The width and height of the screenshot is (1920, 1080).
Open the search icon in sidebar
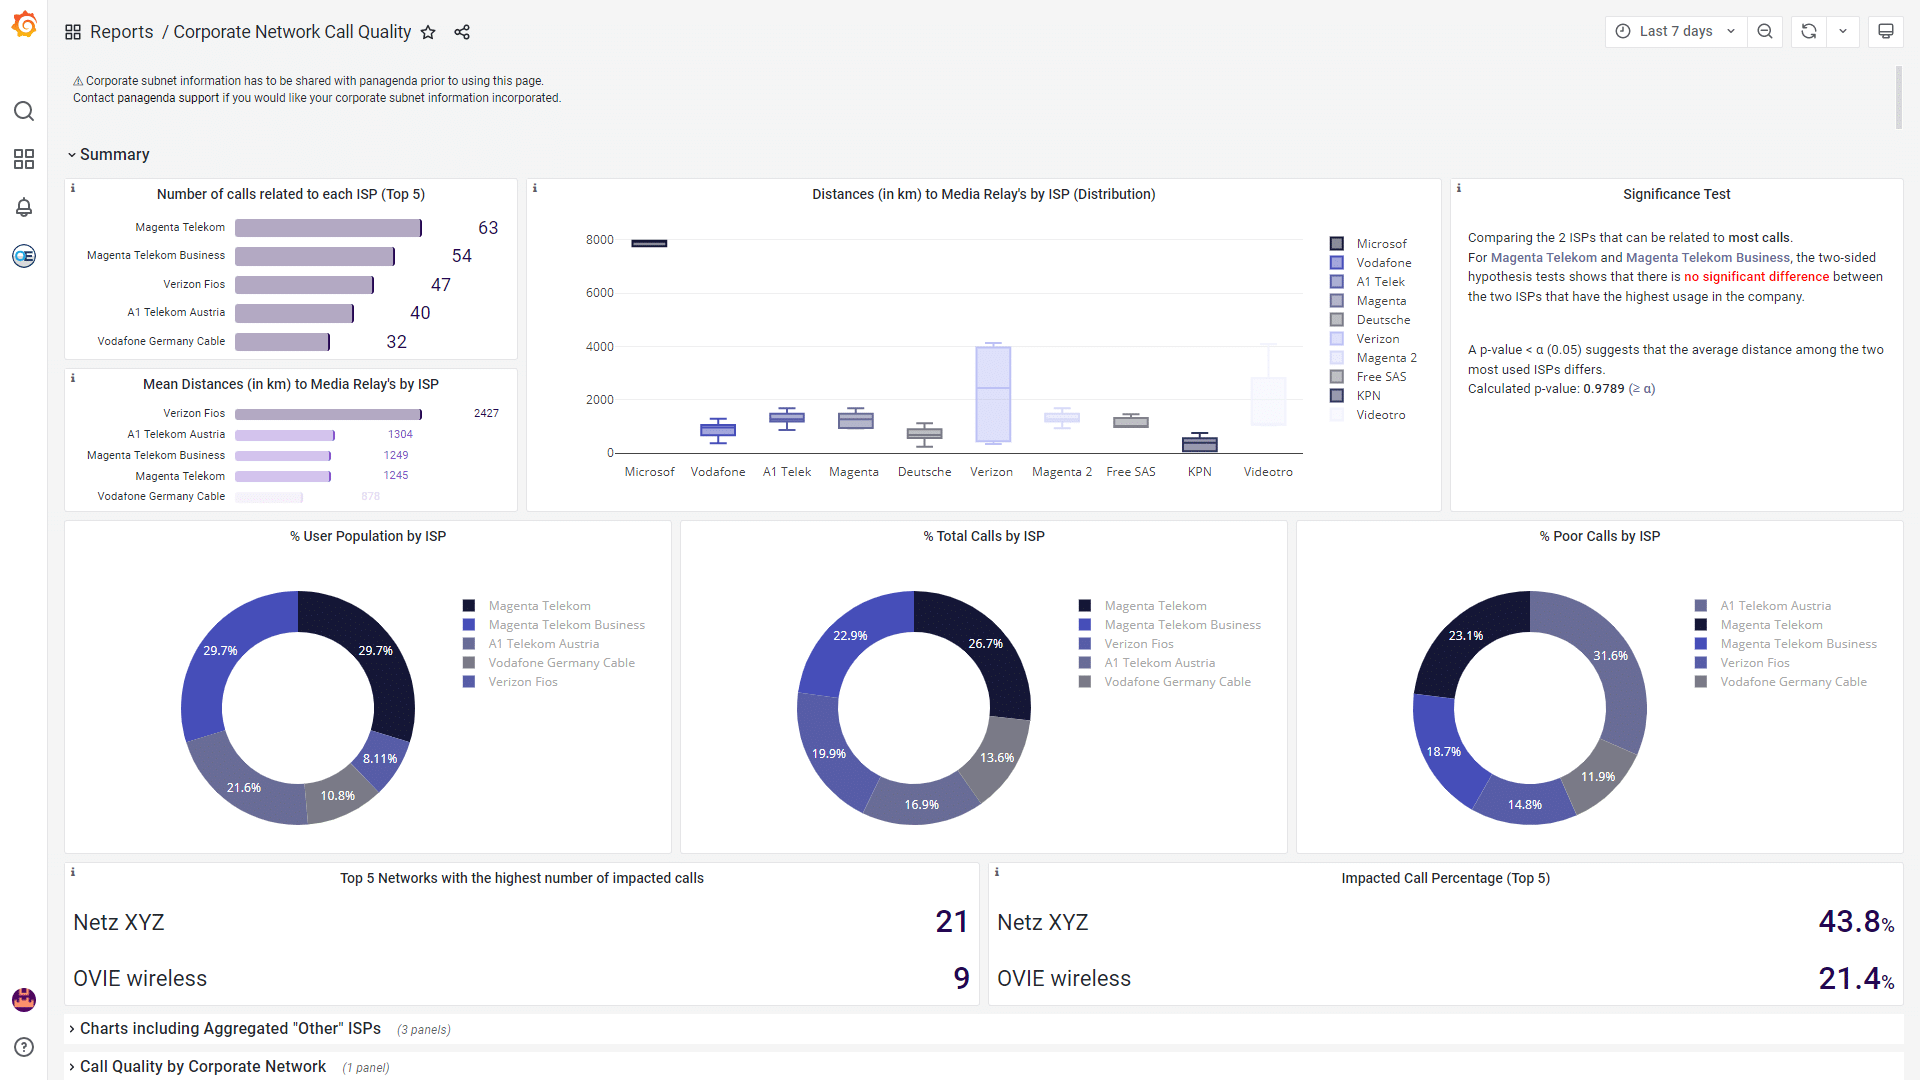pyautogui.click(x=24, y=111)
